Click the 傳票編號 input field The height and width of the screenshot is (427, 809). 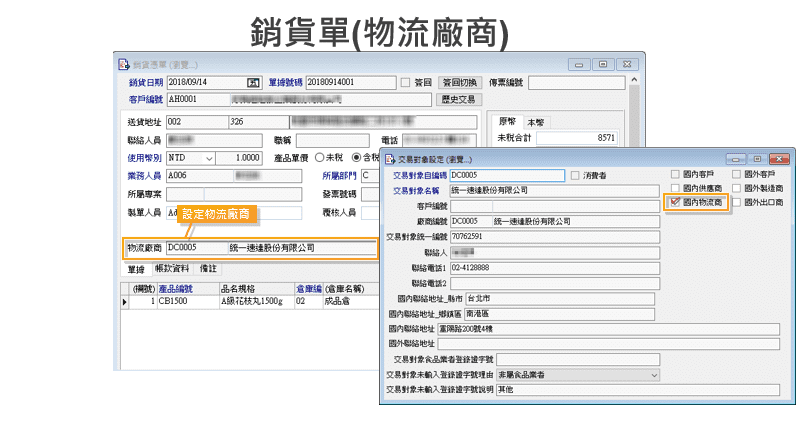[577, 83]
